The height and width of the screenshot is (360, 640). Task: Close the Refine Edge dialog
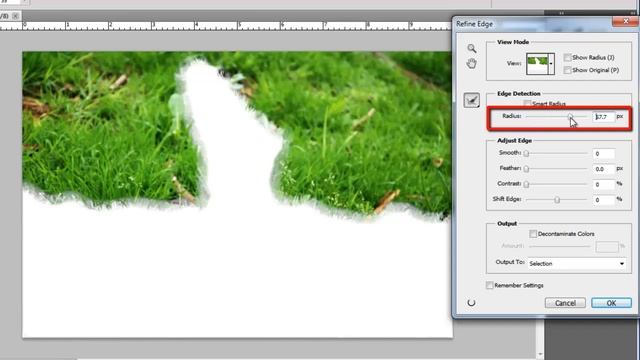(625, 21)
